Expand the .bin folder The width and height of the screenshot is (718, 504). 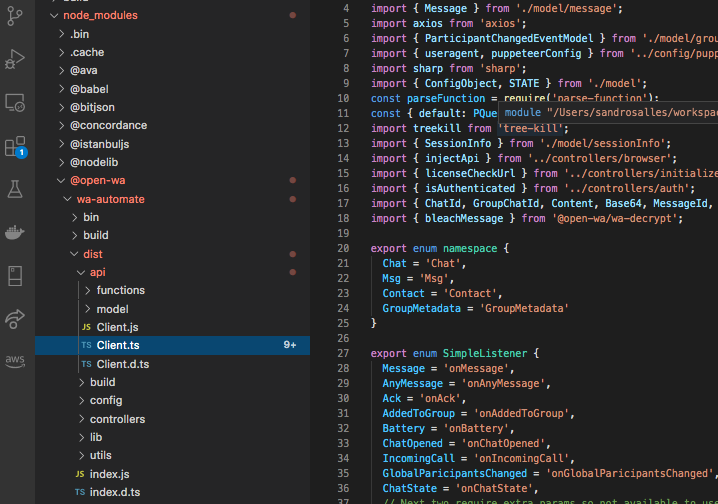(x=172, y=34)
